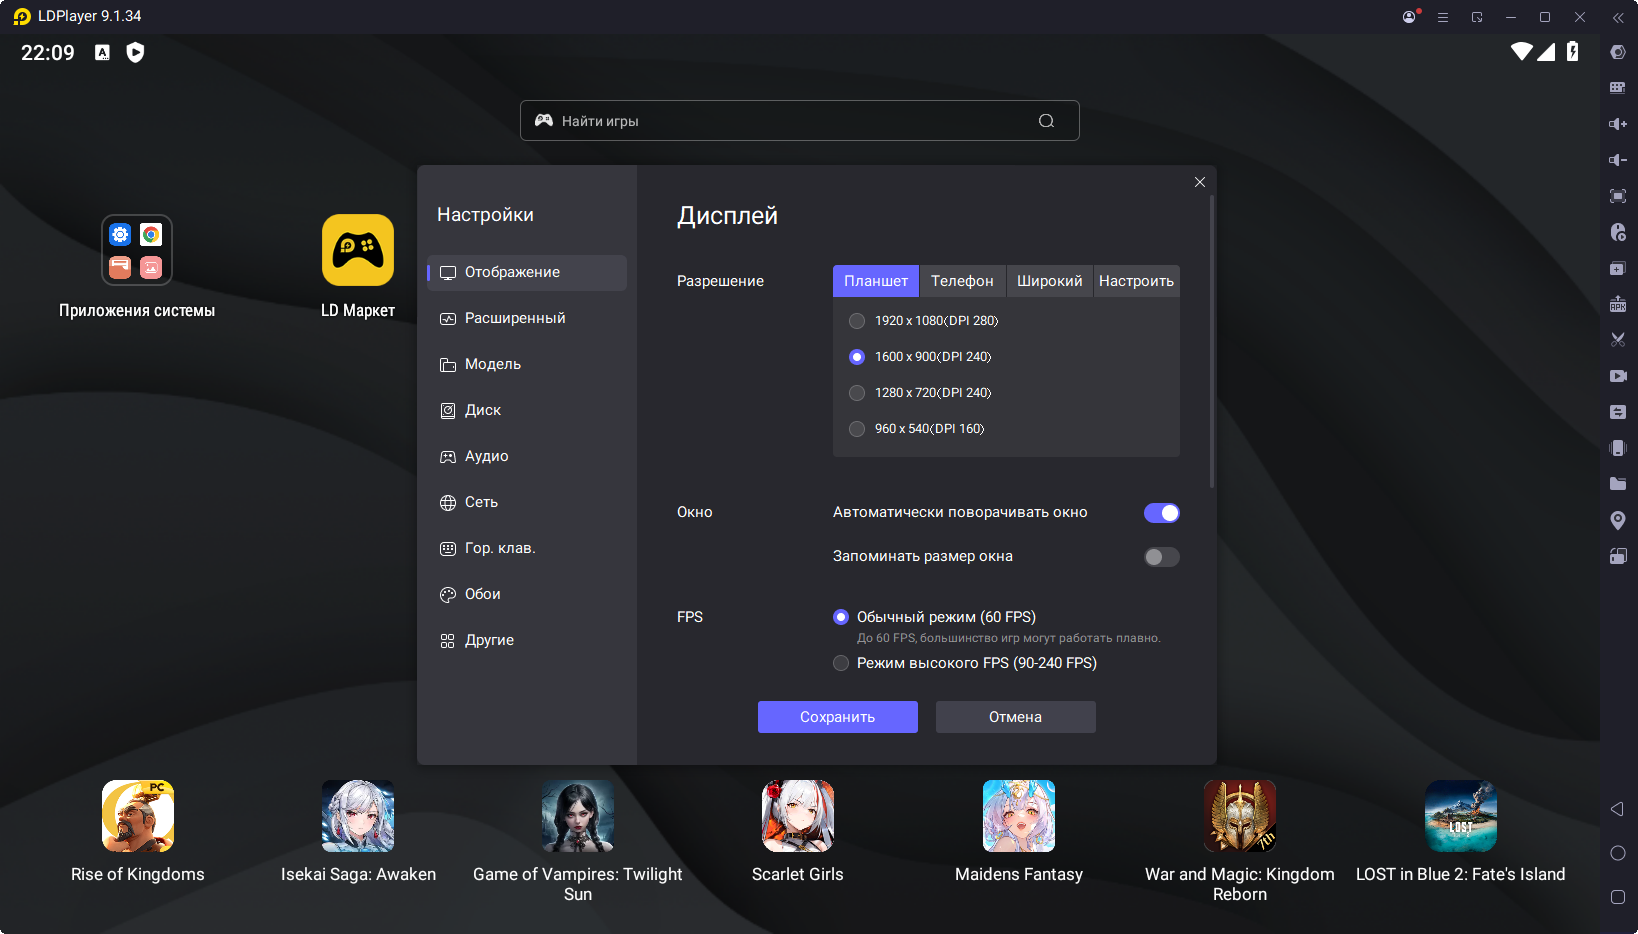Open the Расширенный settings section
The image size is (1638, 934).
515,318
